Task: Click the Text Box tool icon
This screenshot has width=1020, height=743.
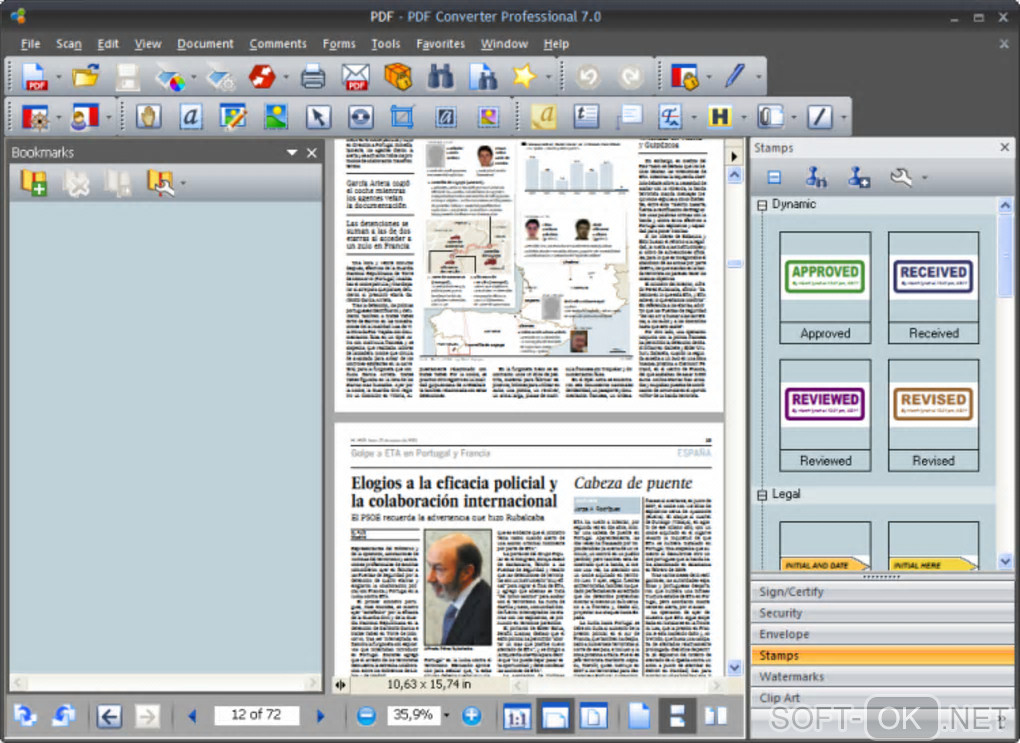Action: pos(586,117)
